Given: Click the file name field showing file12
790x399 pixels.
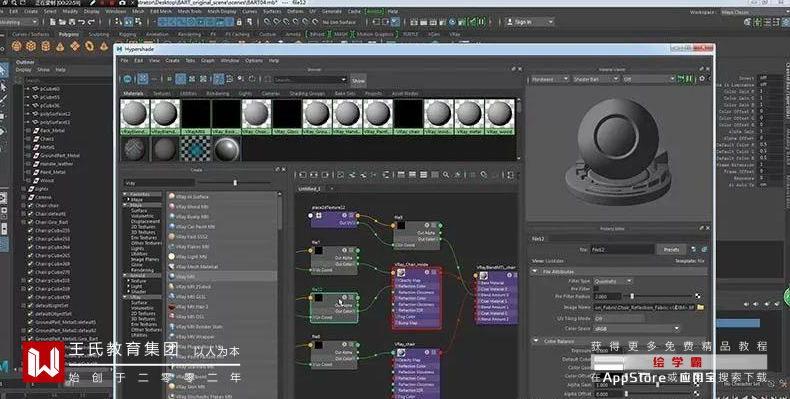Looking at the screenshot, I should 622,249.
